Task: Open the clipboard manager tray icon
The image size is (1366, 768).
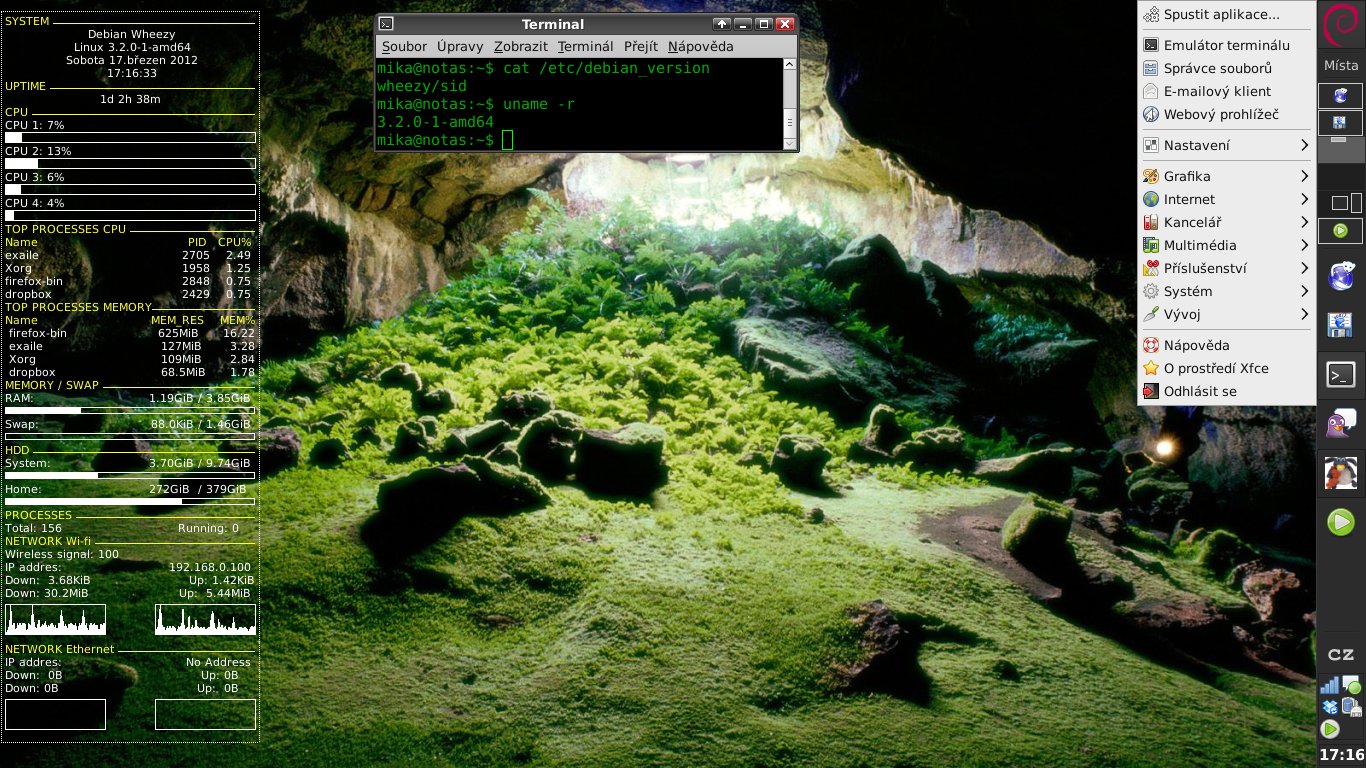Action: [1351, 708]
